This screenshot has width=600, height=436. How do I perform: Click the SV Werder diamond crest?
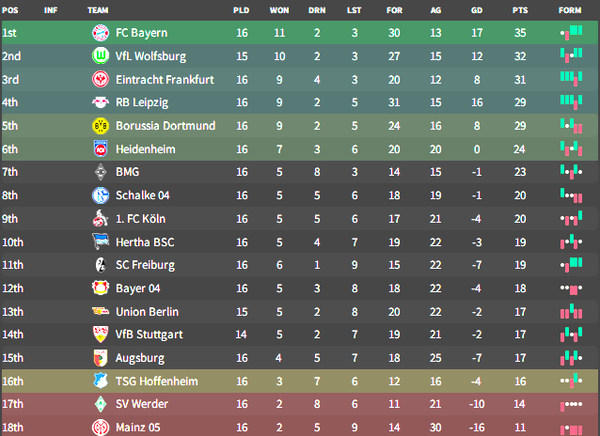point(100,404)
